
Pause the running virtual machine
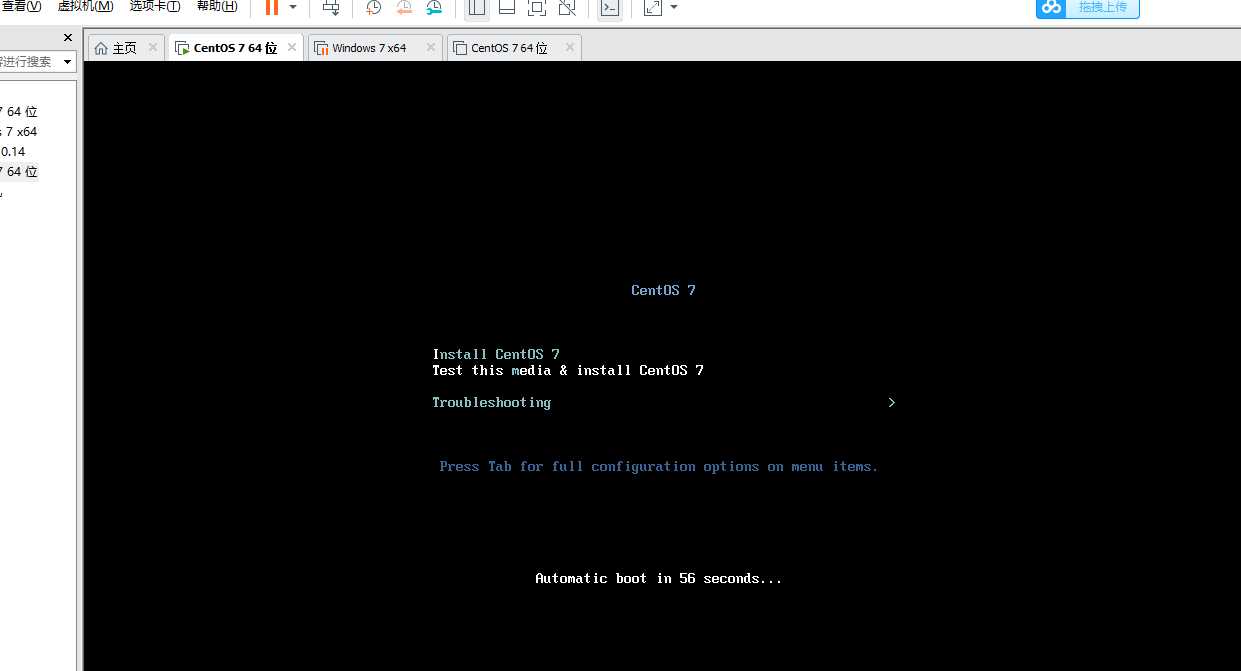[272, 8]
